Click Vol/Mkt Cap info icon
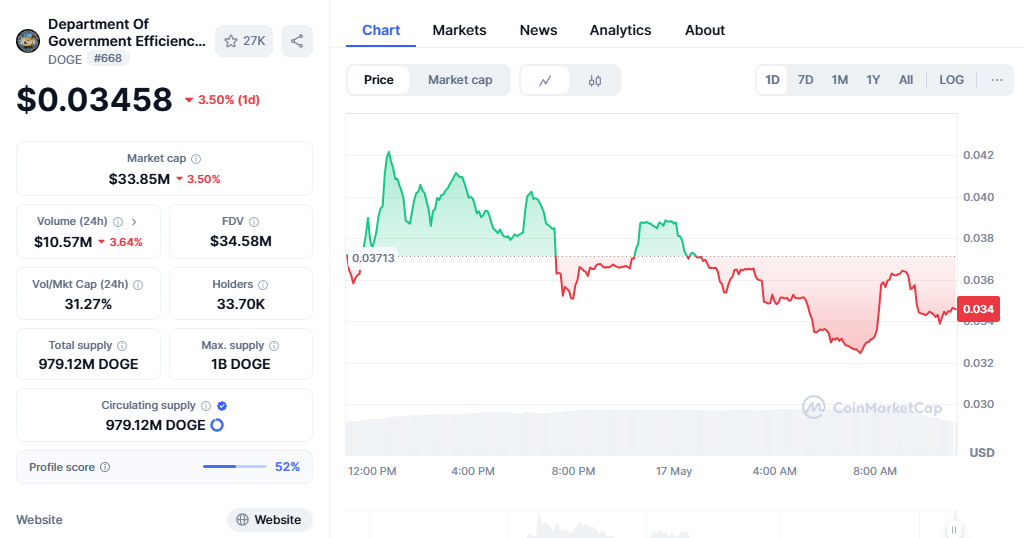 (x=138, y=285)
